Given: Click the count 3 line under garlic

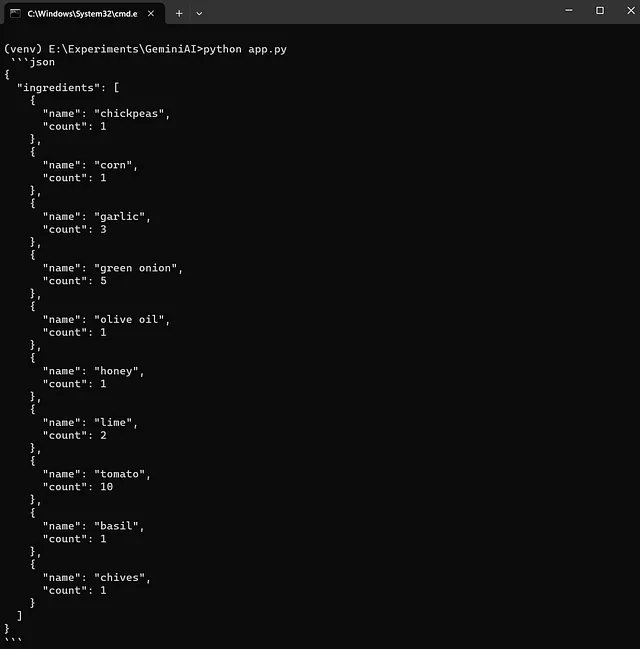Looking at the screenshot, I should pyautogui.click(x=75, y=229).
